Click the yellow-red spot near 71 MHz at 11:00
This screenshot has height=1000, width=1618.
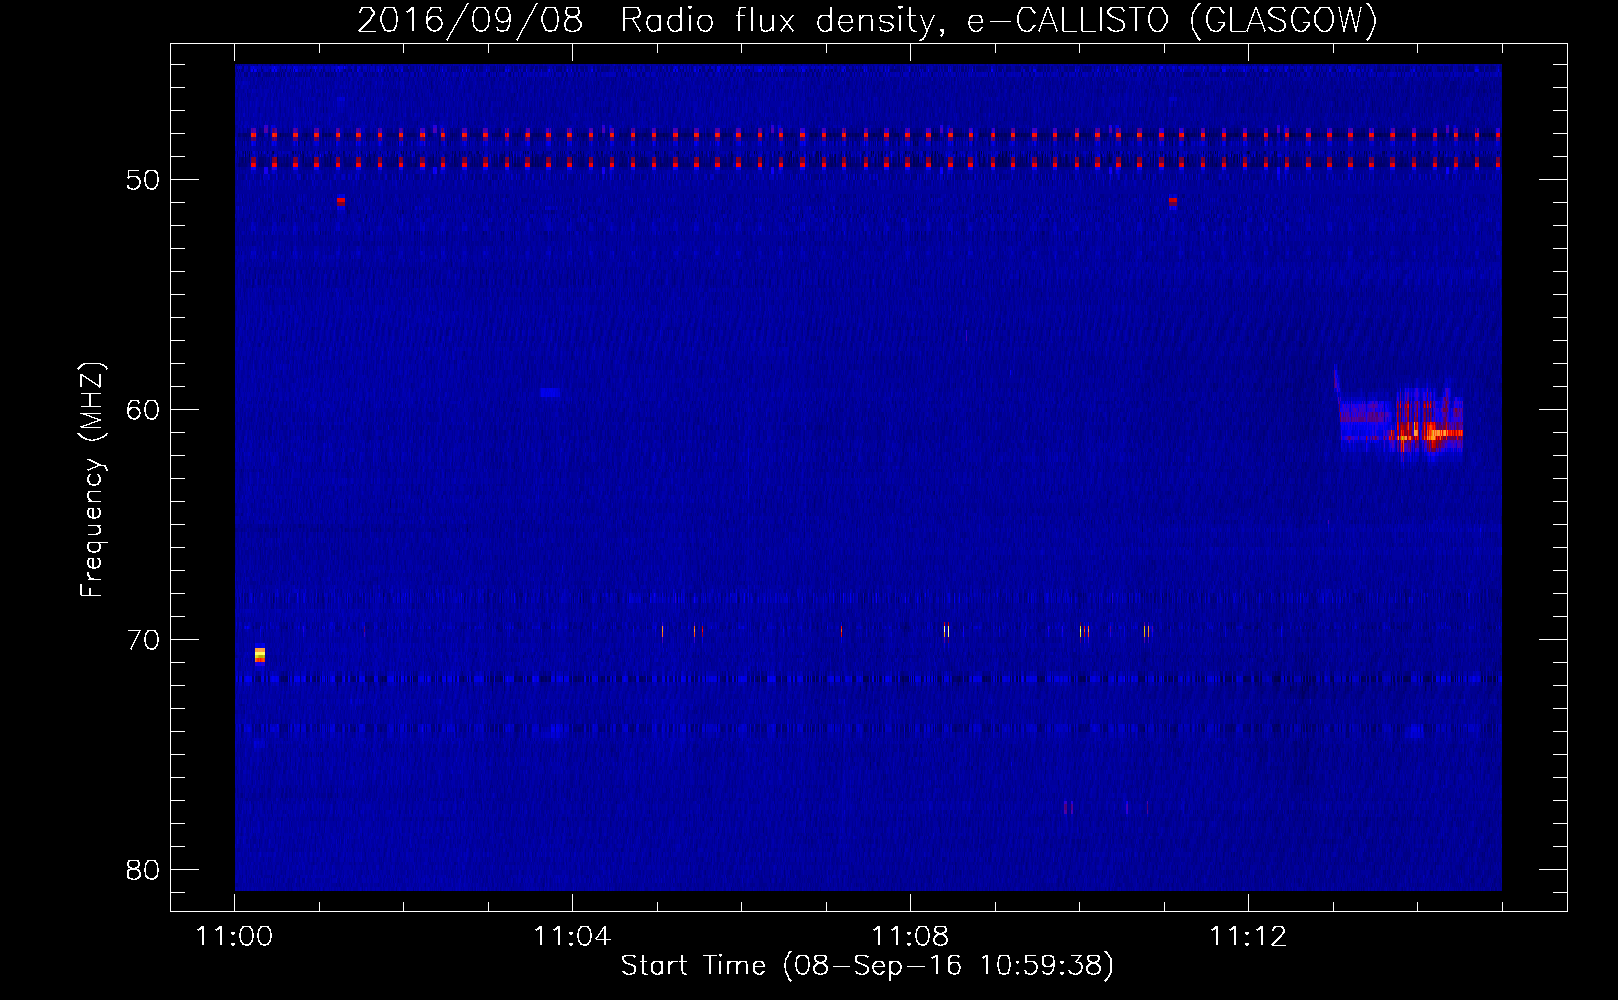tap(260, 655)
